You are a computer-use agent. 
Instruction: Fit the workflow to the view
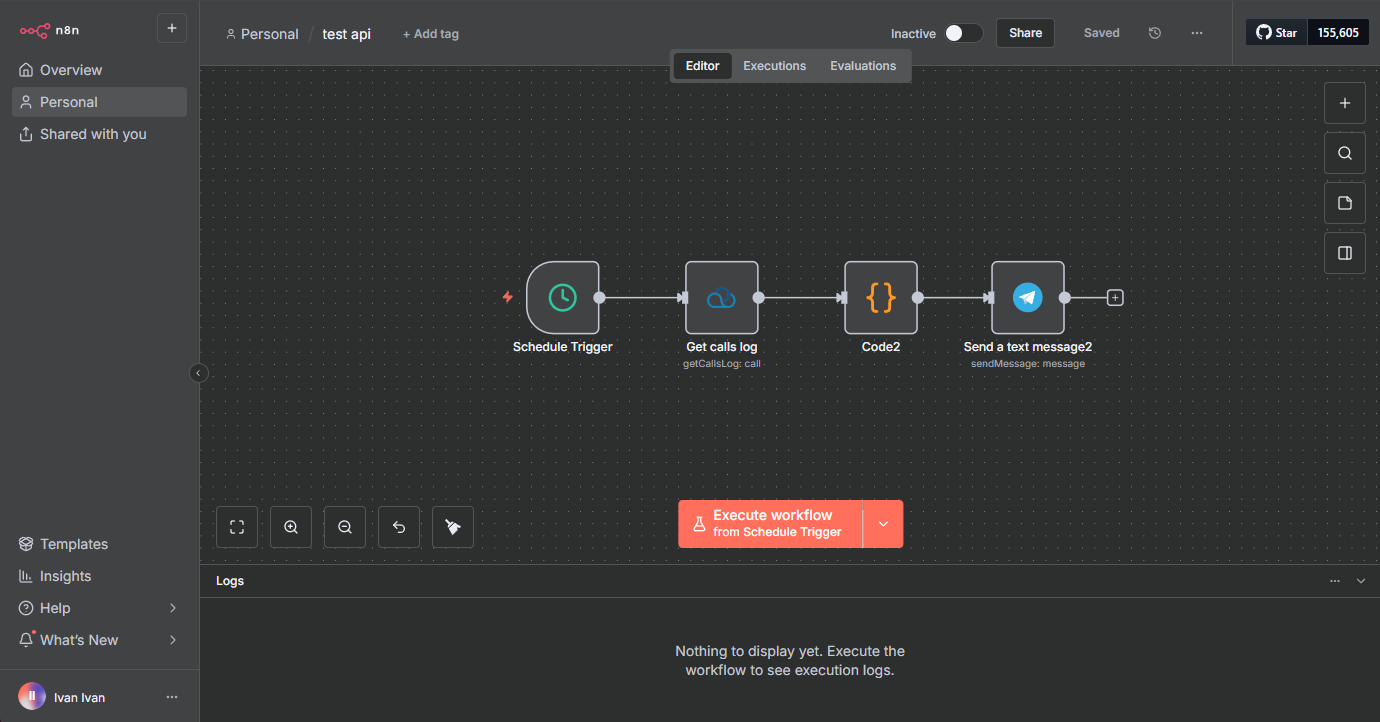click(x=237, y=527)
